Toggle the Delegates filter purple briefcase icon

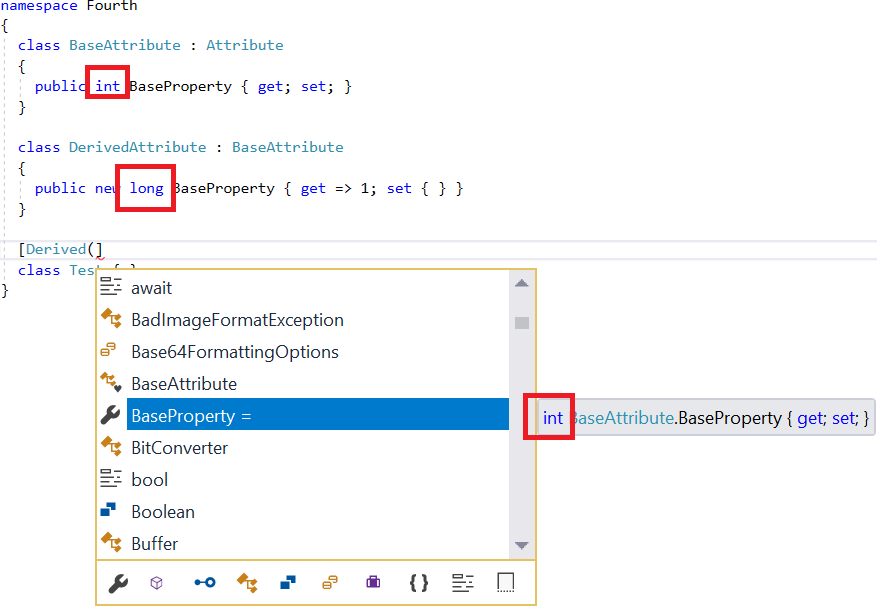tap(373, 582)
